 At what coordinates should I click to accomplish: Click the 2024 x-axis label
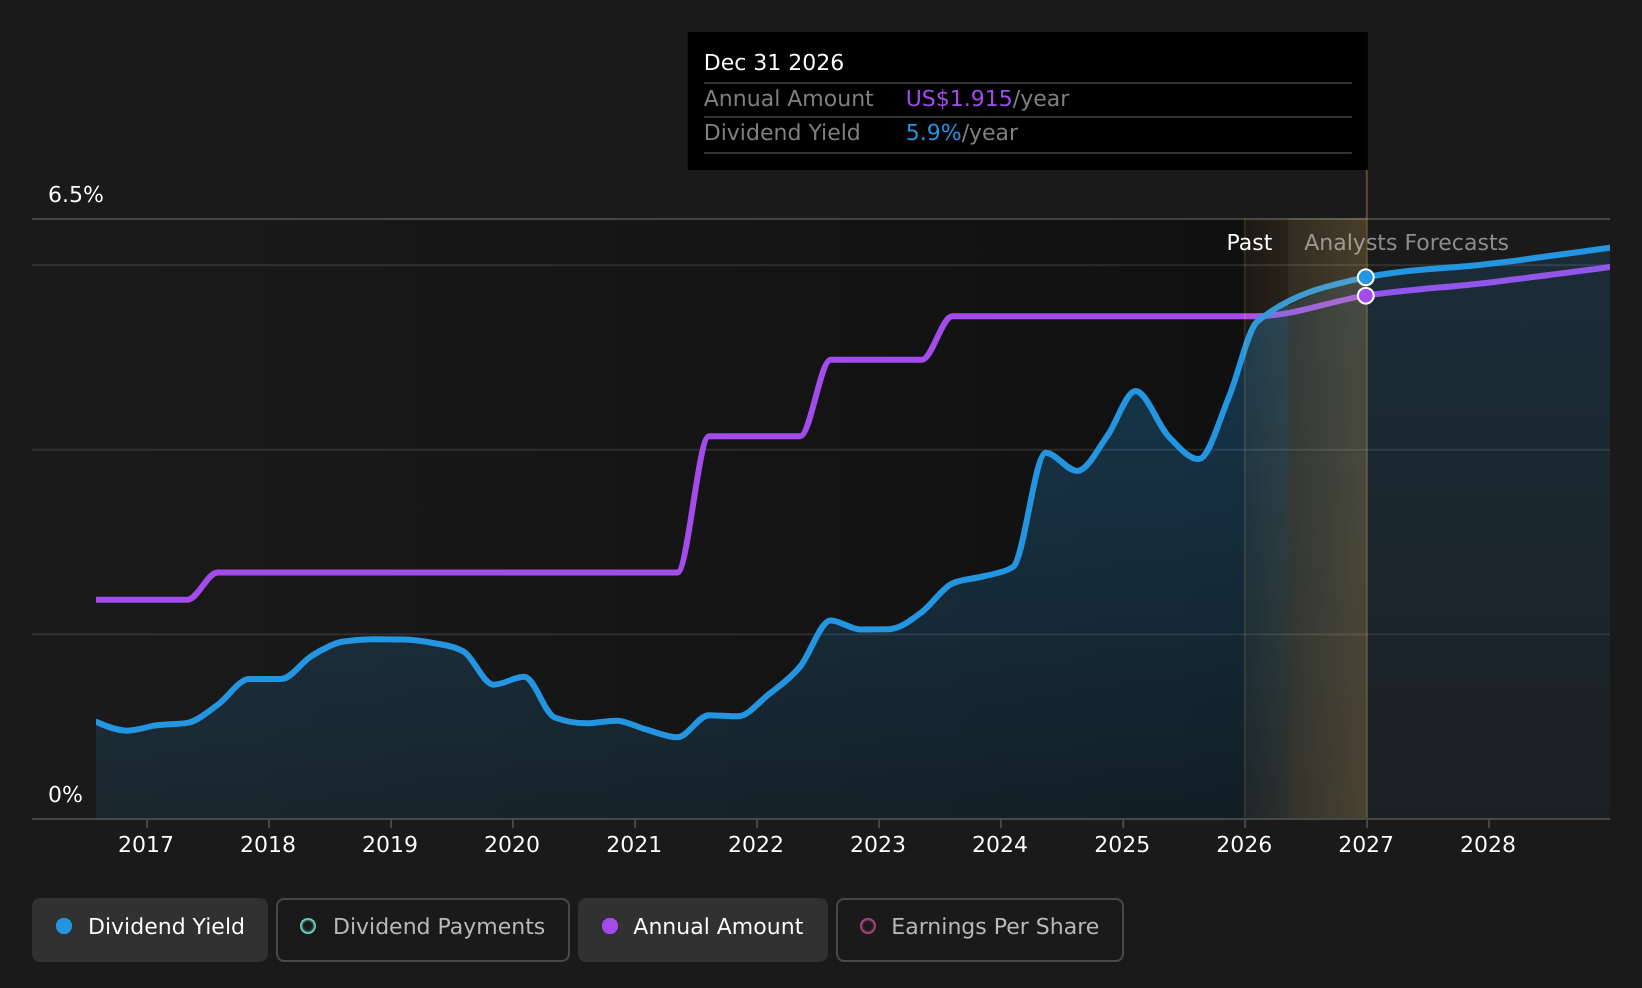pyautogui.click(x=1000, y=845)
